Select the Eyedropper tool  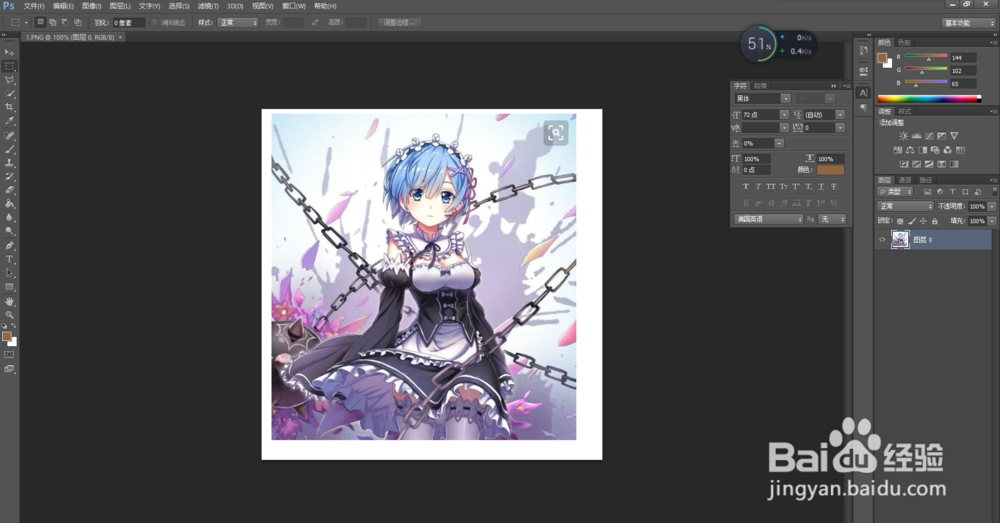tap(9, 121)
